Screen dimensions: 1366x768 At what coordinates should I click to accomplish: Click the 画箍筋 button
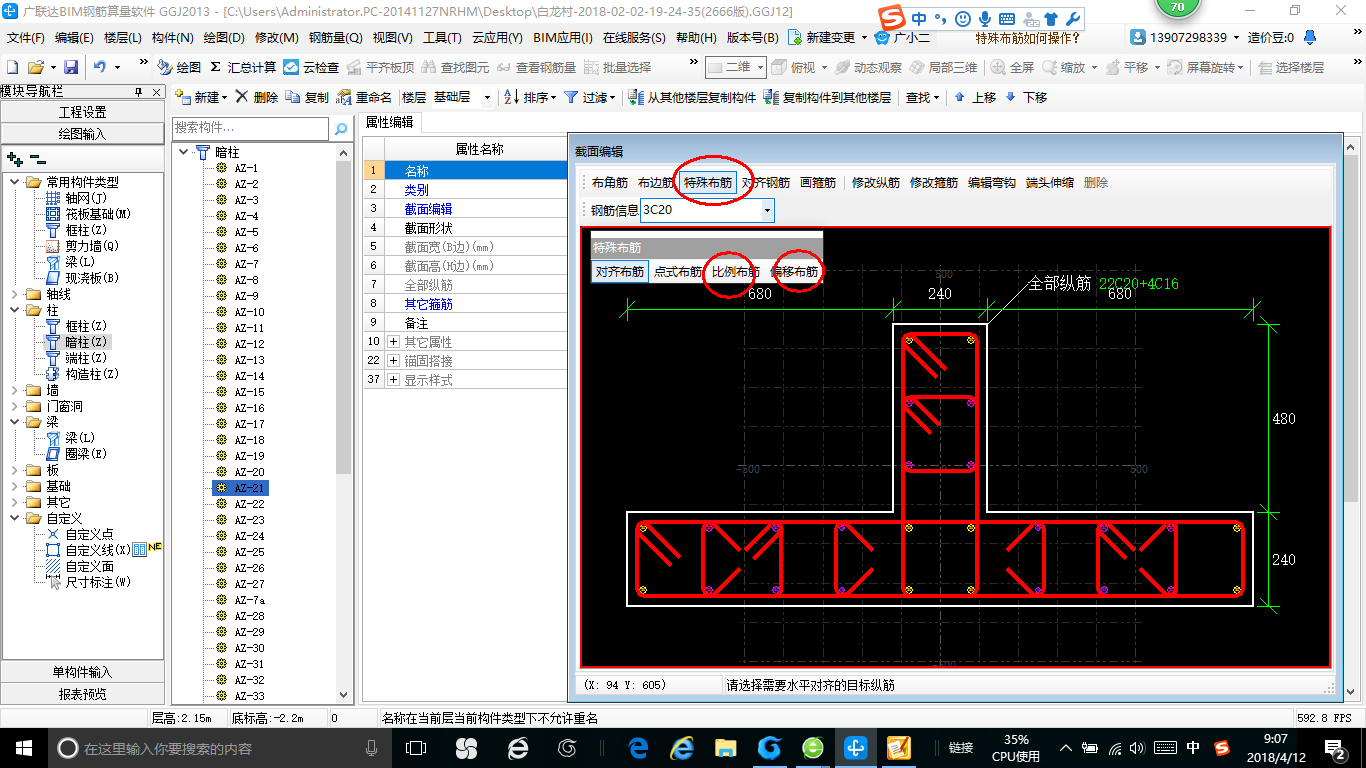(x=818, y=183)
